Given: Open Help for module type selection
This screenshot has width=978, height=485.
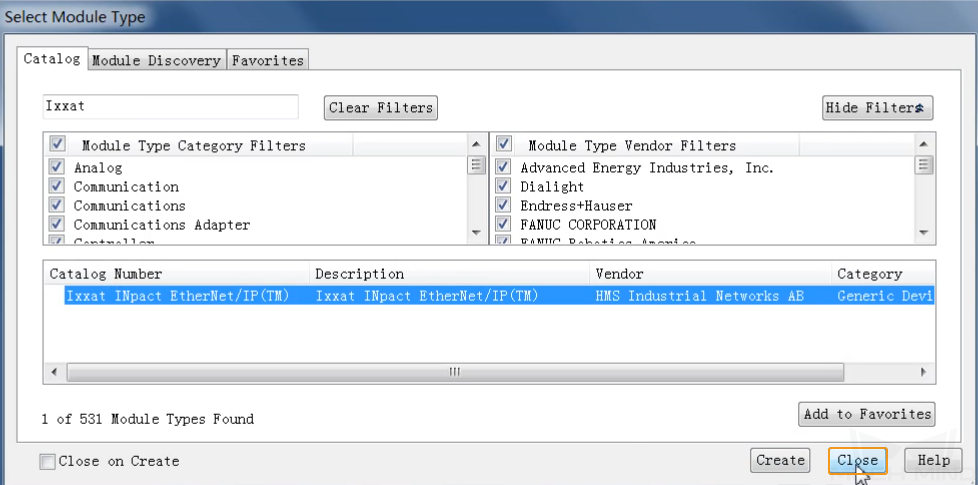Looking at the screenshot, I should pyautogui.click(x=933, y=461).
